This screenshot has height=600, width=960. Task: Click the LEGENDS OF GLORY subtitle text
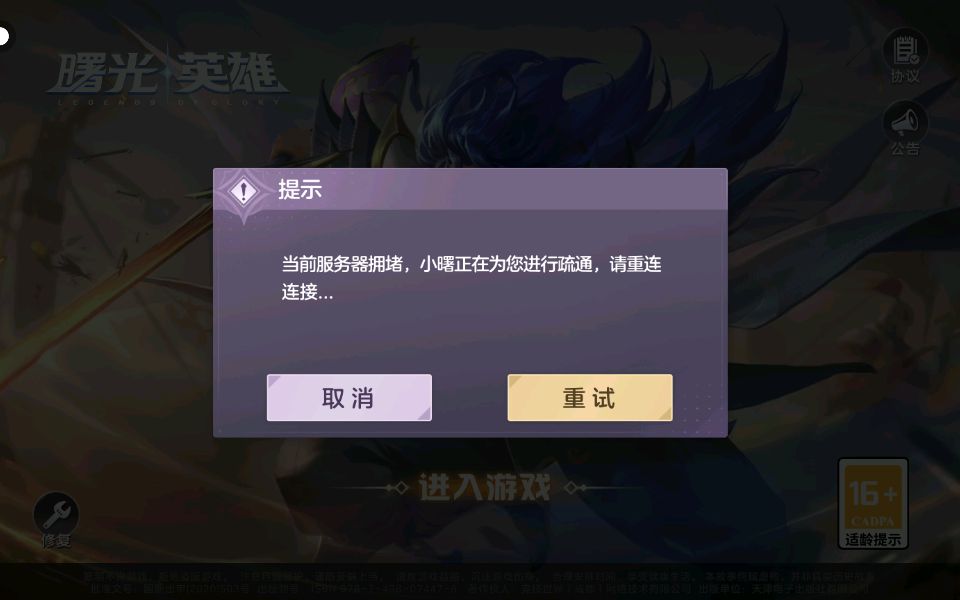click(170, 102)
